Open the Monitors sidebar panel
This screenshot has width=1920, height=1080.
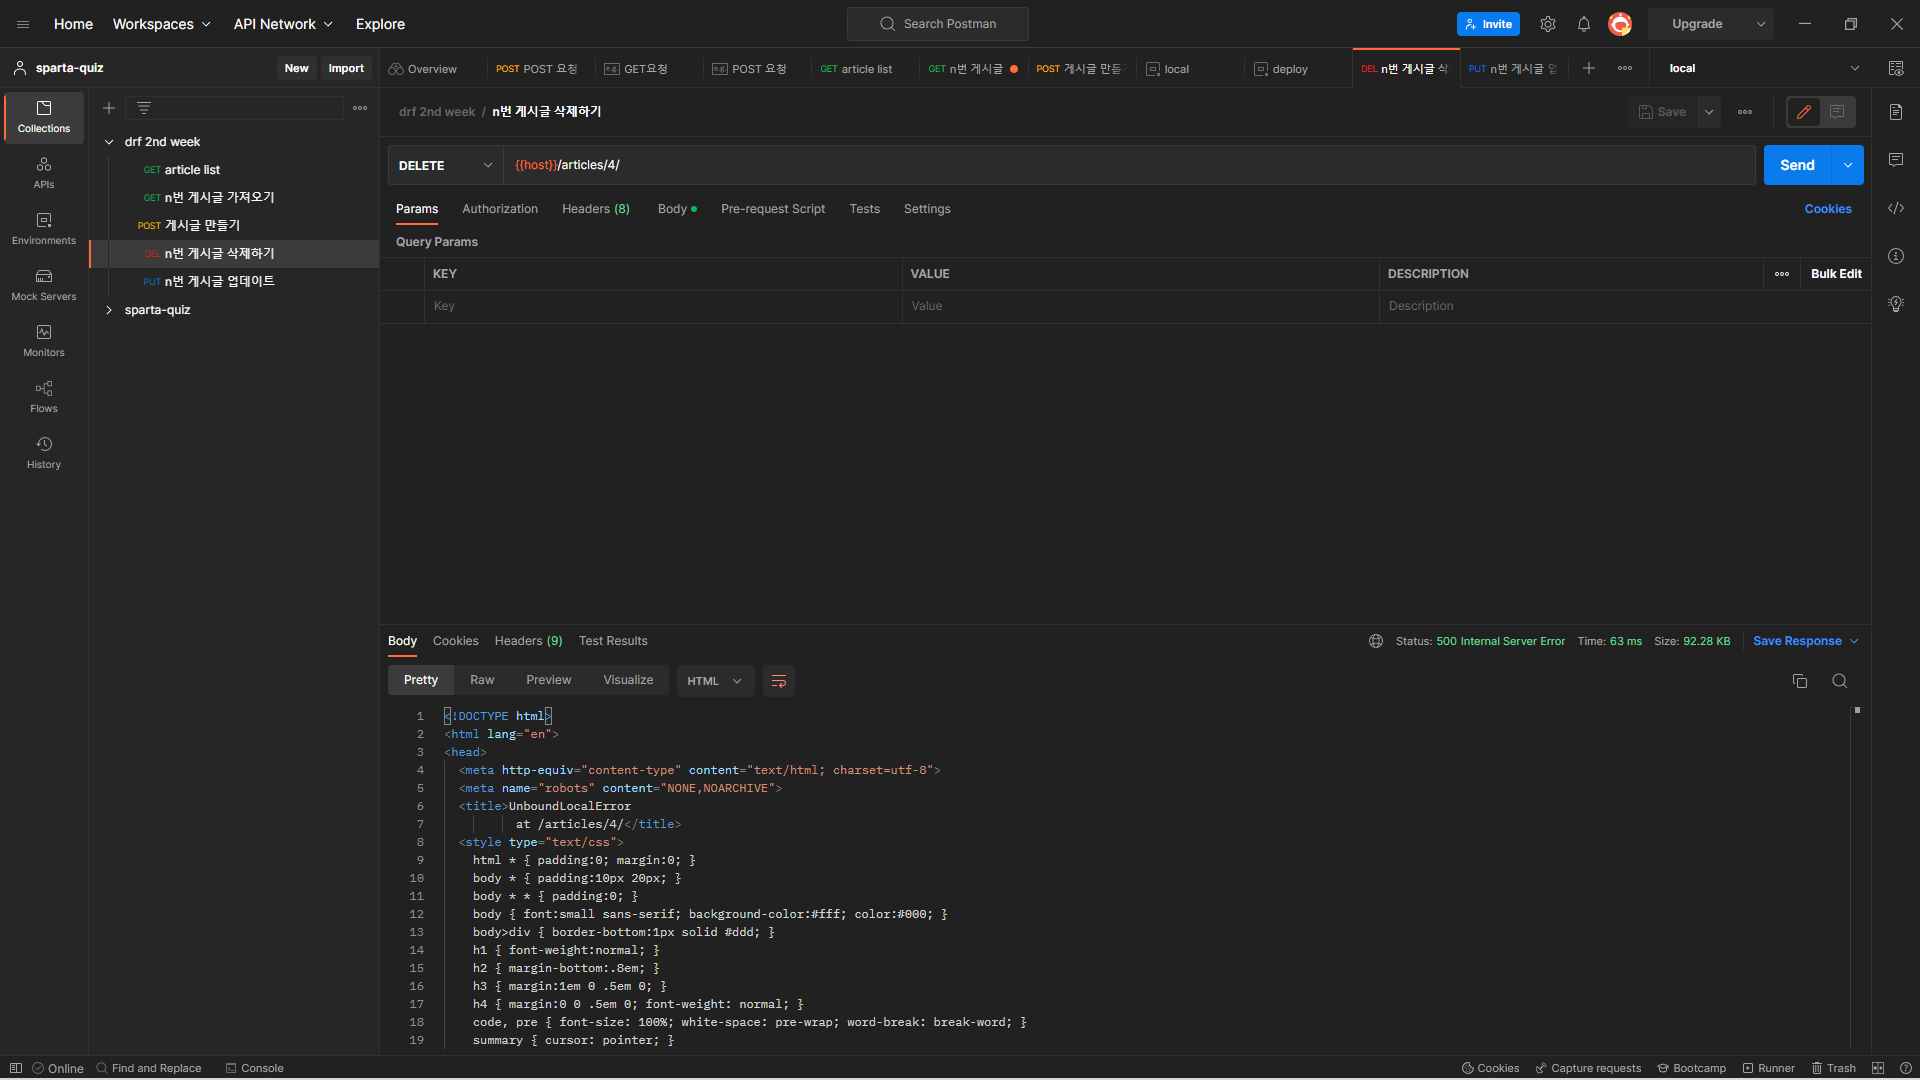click(x=44, y=340)
